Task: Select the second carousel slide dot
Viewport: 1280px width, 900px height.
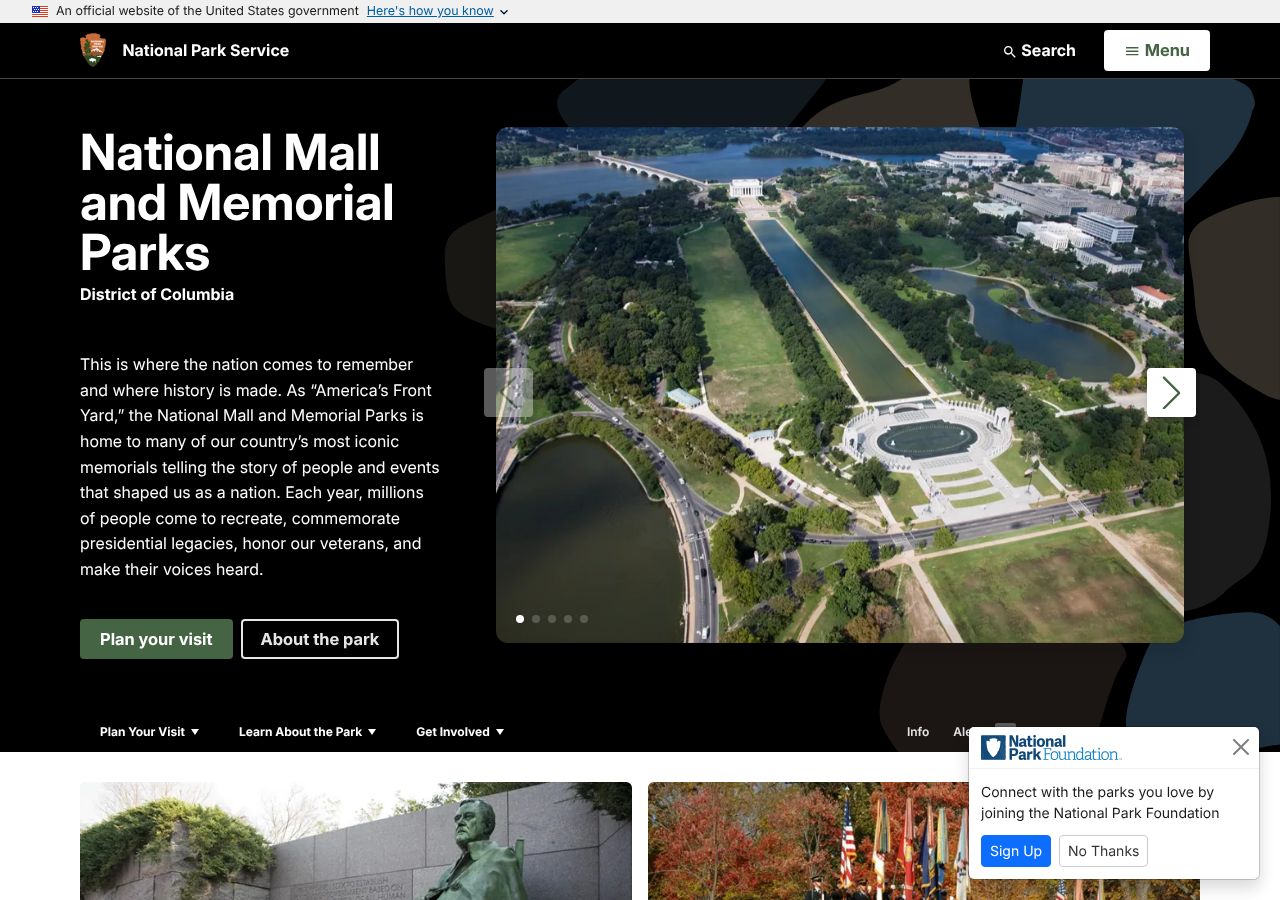Action: (x=536, y=619)
